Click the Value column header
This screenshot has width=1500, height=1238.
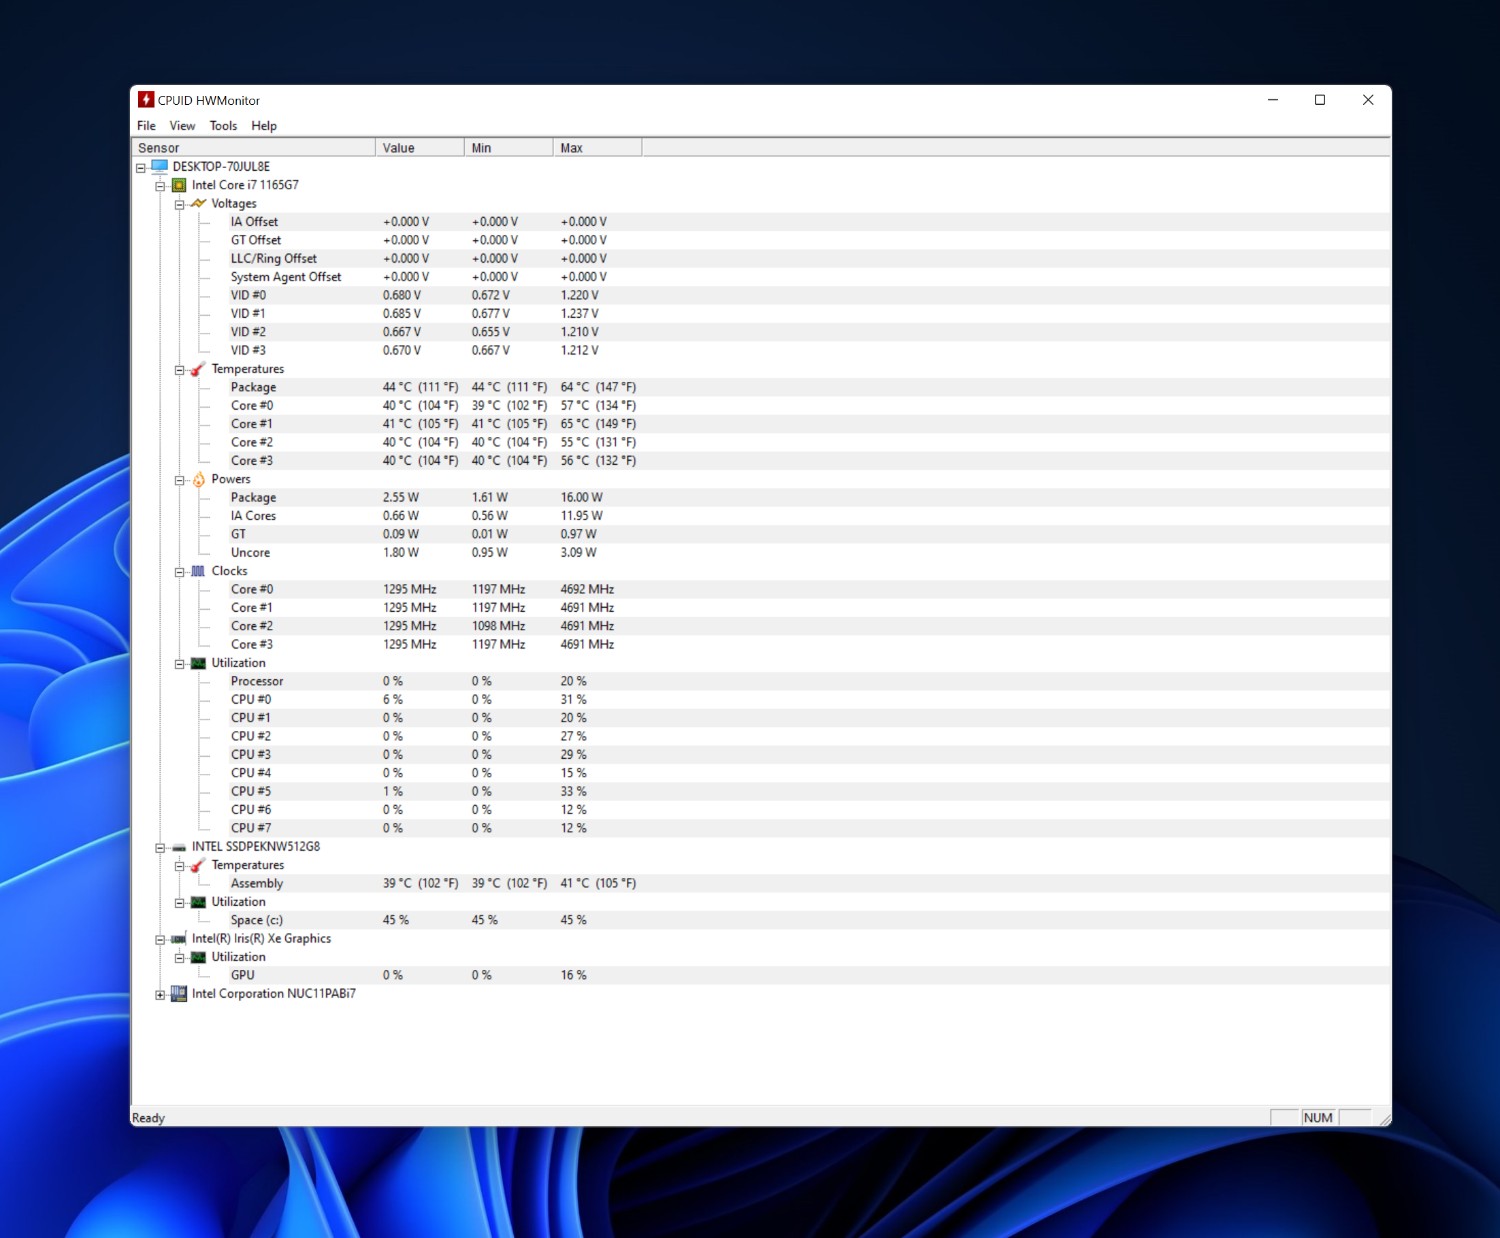click(x=420, y=148)
